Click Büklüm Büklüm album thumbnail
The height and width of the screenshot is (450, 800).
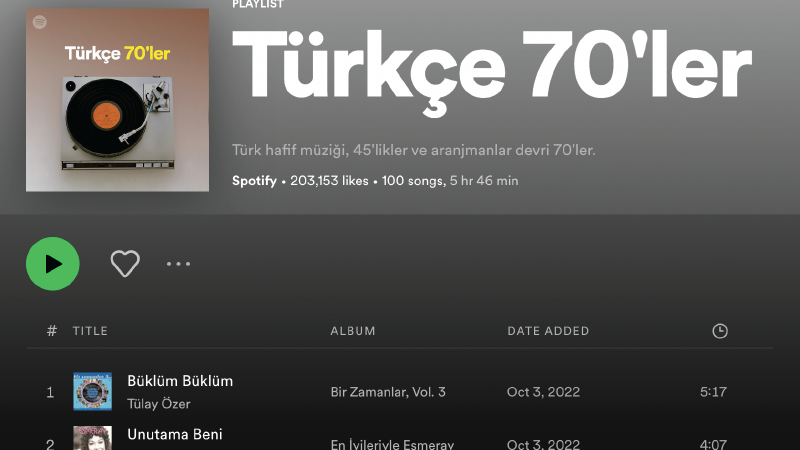[x=92, y=392]
